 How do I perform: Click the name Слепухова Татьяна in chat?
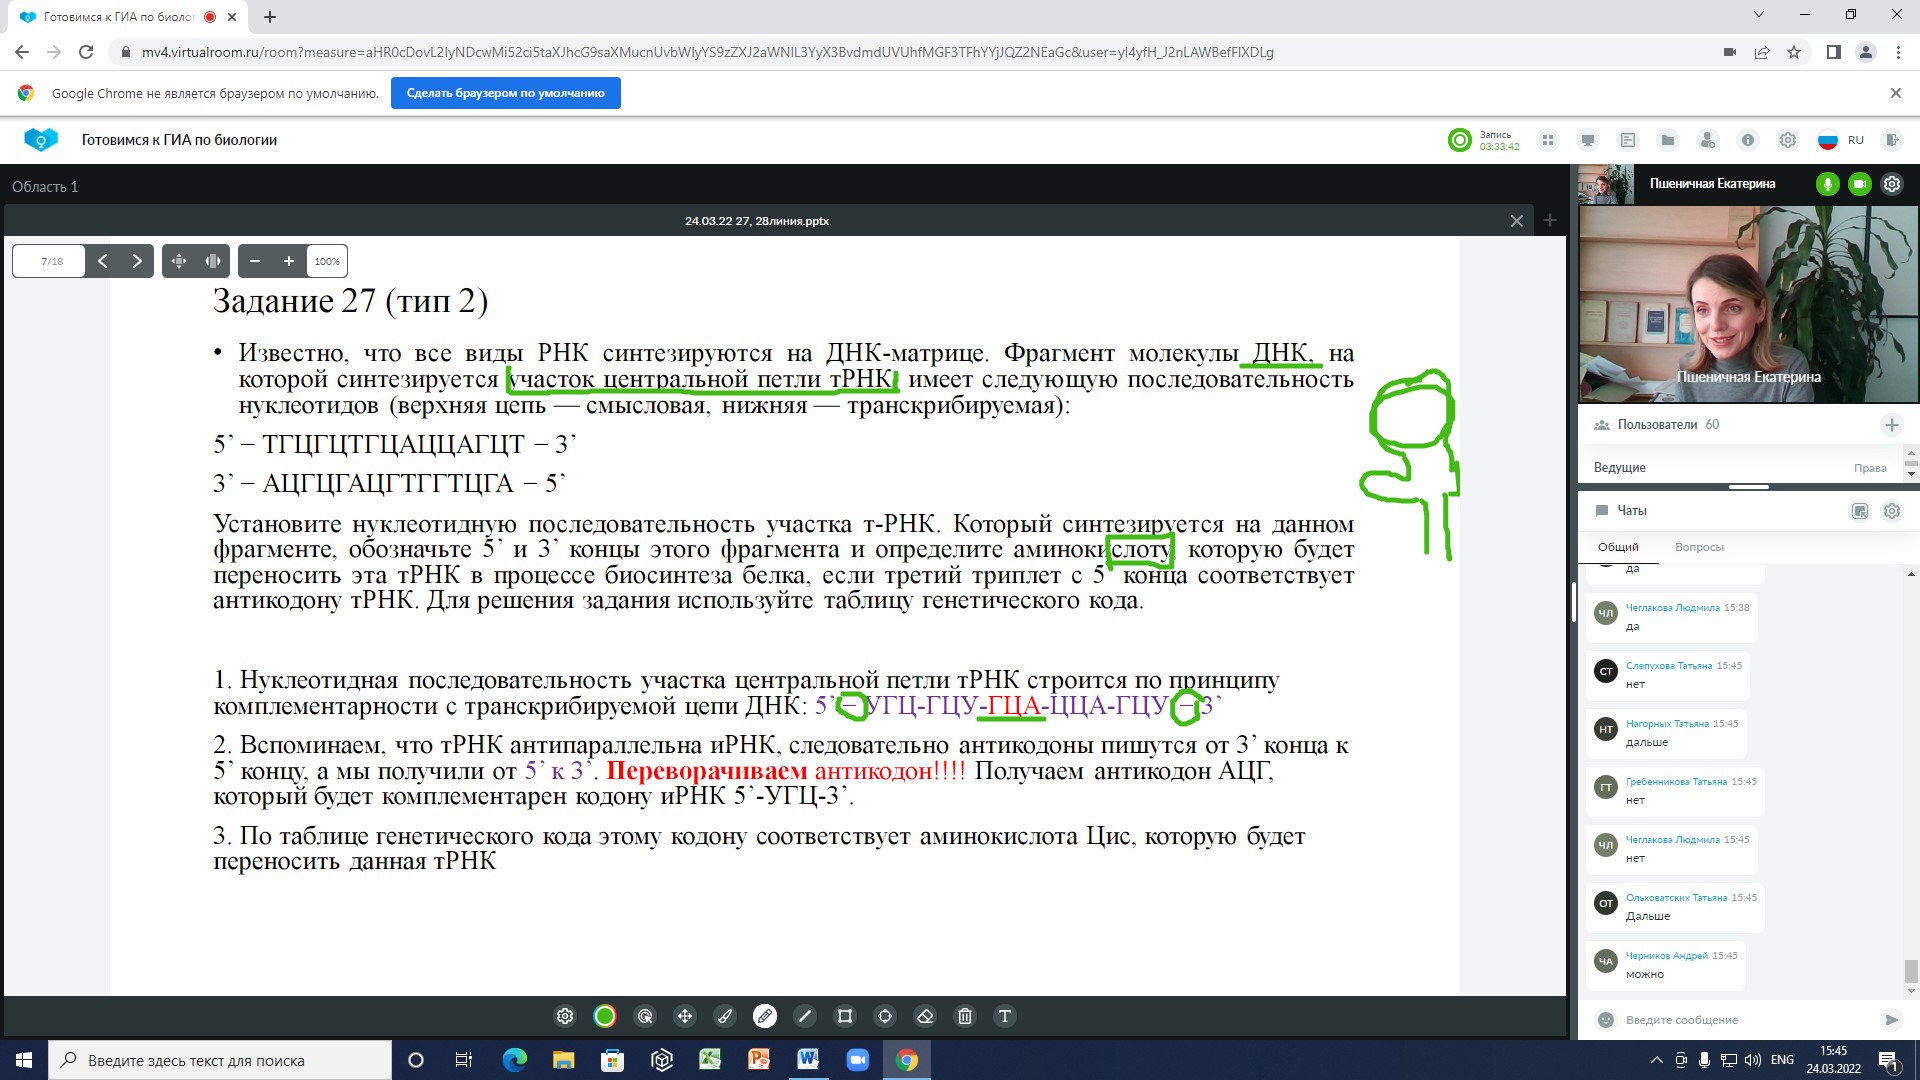[x=1669, y=665]
